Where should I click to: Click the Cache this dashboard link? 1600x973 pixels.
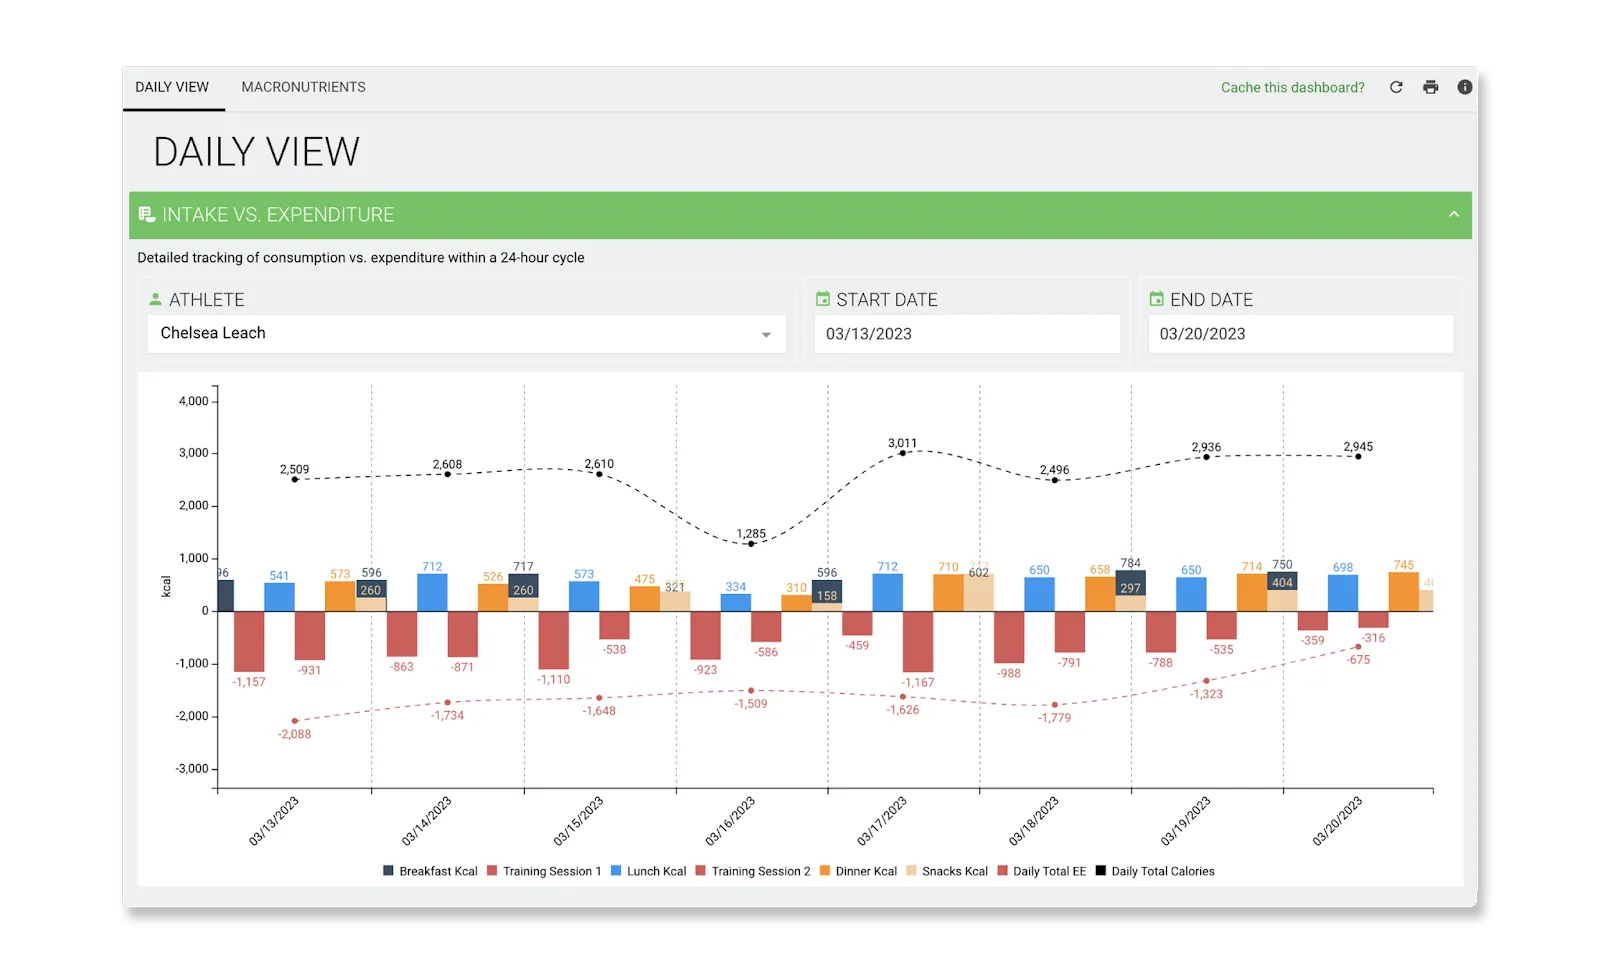1292,87
